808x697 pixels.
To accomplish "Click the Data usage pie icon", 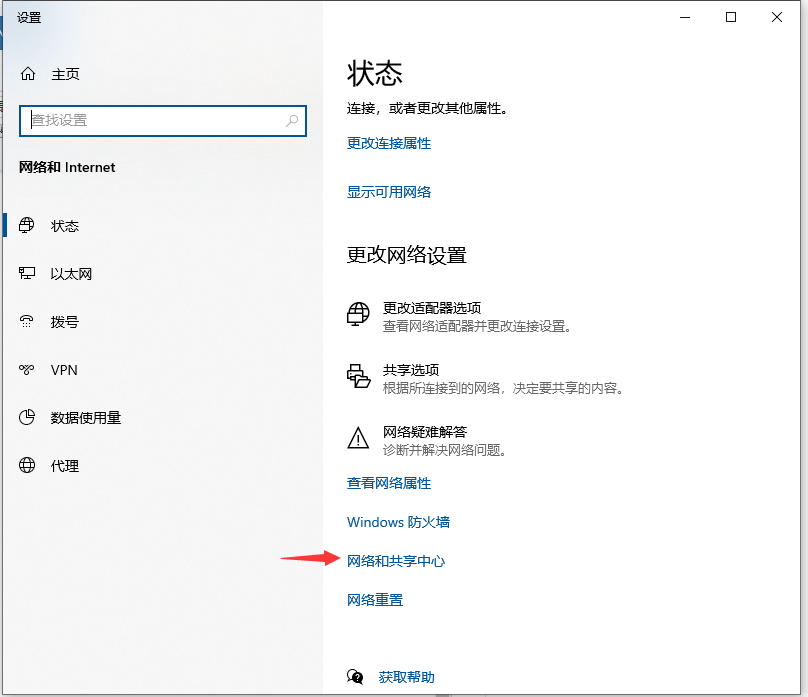I will tap(28, 418).
